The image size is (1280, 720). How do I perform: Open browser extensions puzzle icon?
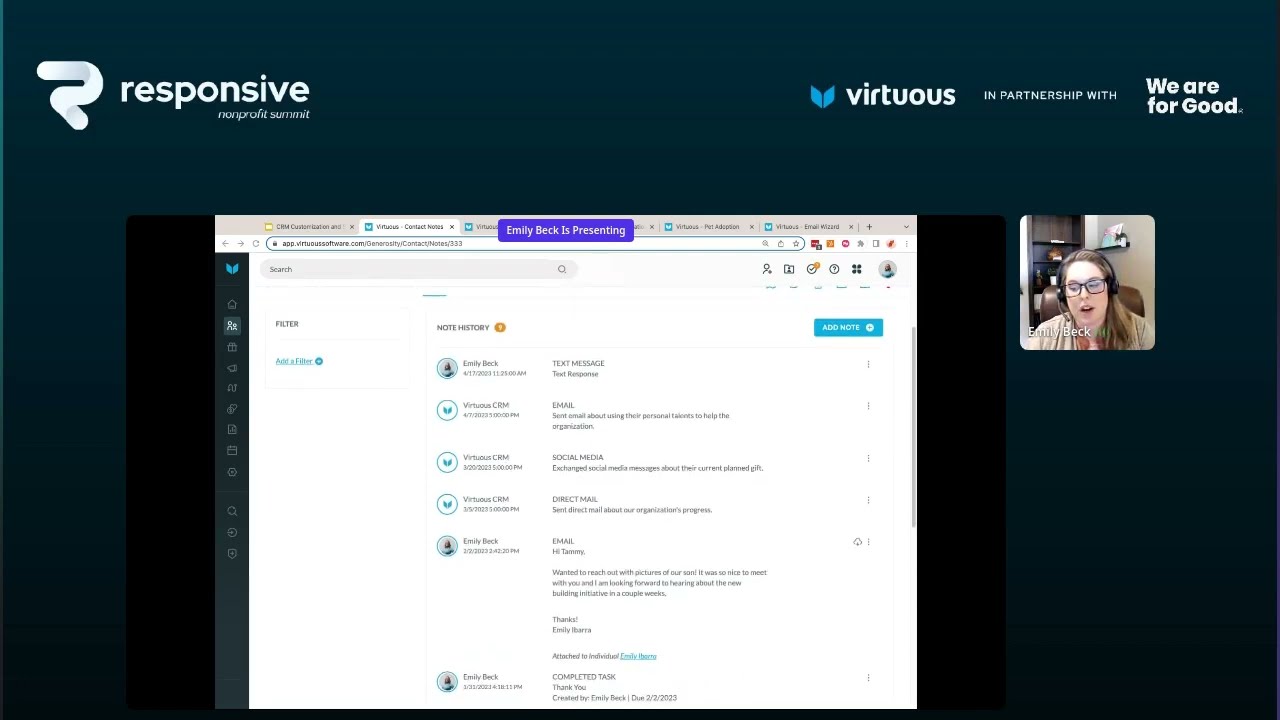(x=860, y=244)
